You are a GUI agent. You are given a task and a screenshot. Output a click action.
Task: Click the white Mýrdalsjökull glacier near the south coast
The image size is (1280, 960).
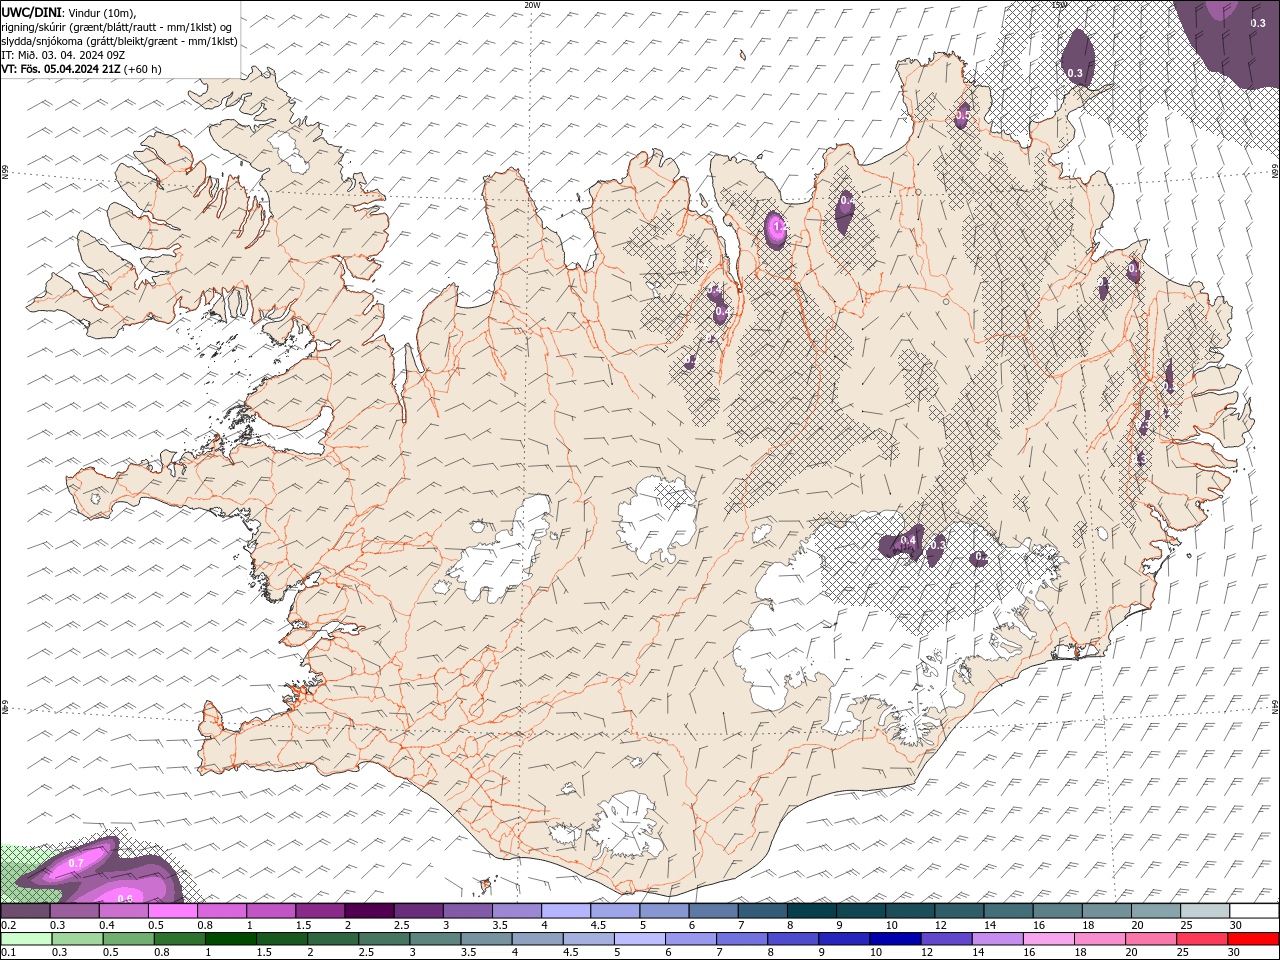click(x=627, y=825)
